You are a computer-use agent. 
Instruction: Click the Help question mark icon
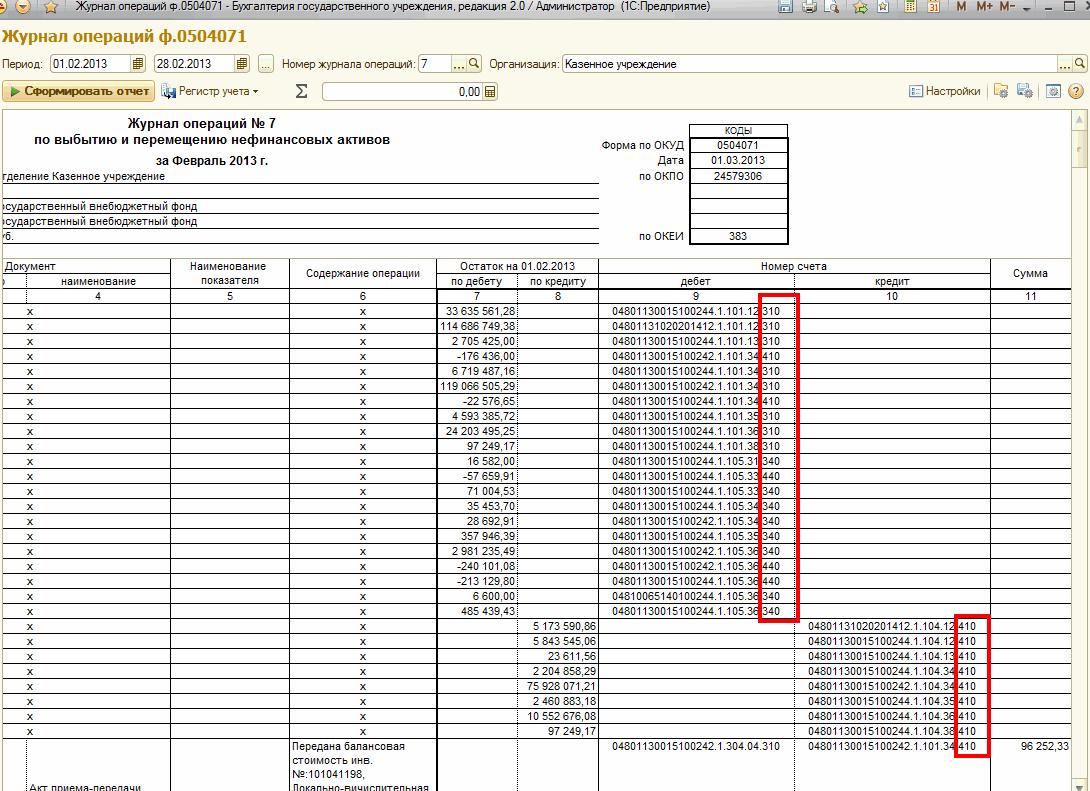click(1076, 91)
